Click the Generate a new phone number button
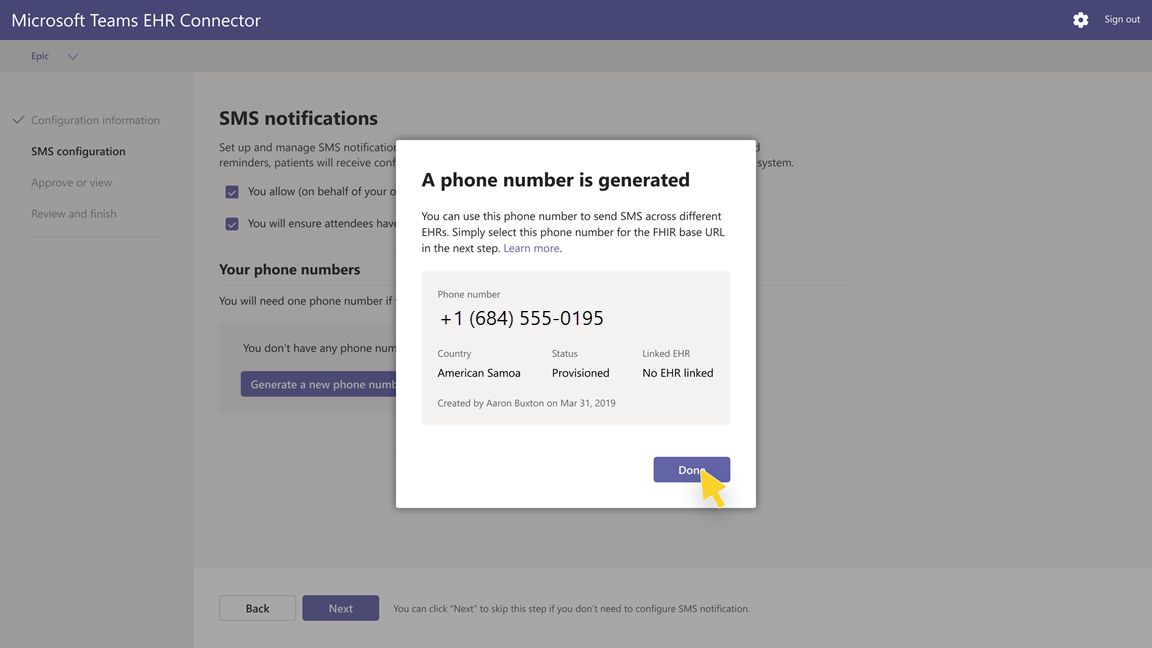This screenshot has height=648, width=1152. [x=319, y=384]
